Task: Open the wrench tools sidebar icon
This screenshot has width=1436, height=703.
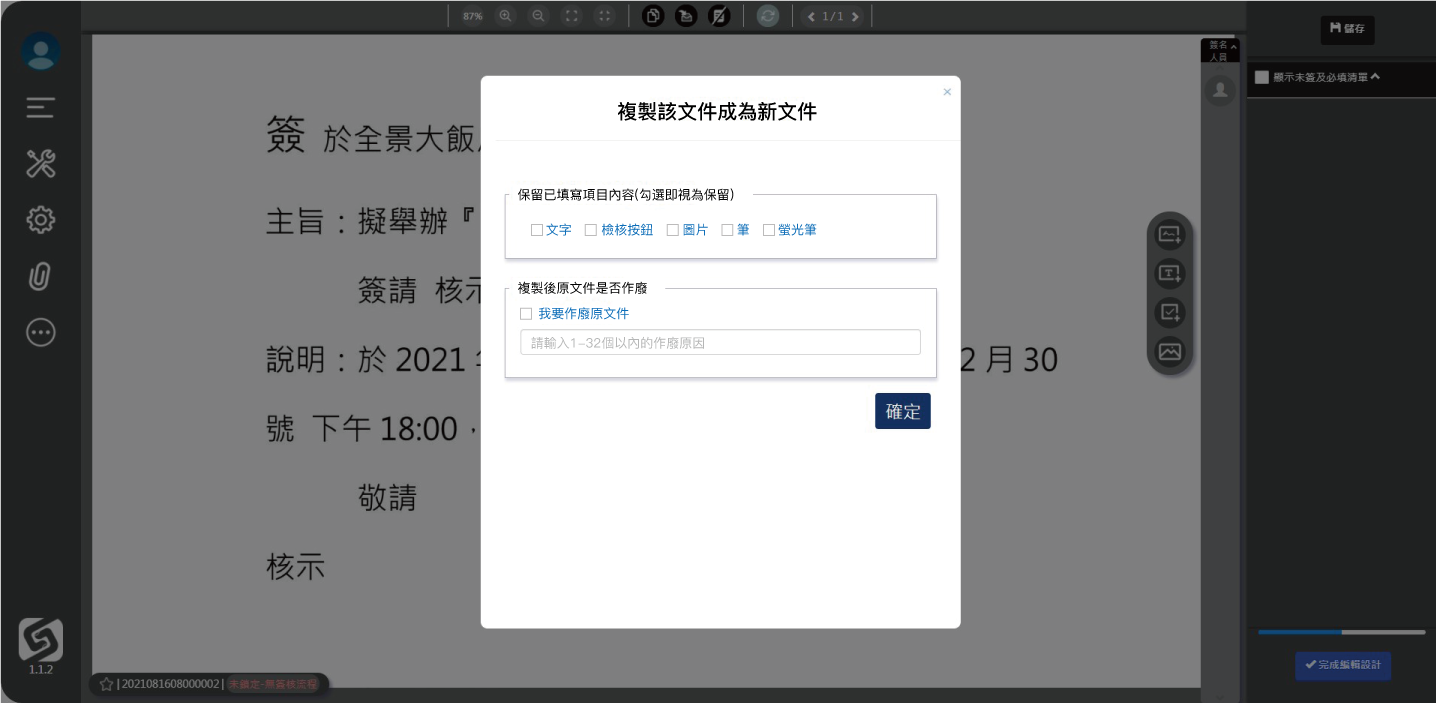Action: (x=41, y=163)
